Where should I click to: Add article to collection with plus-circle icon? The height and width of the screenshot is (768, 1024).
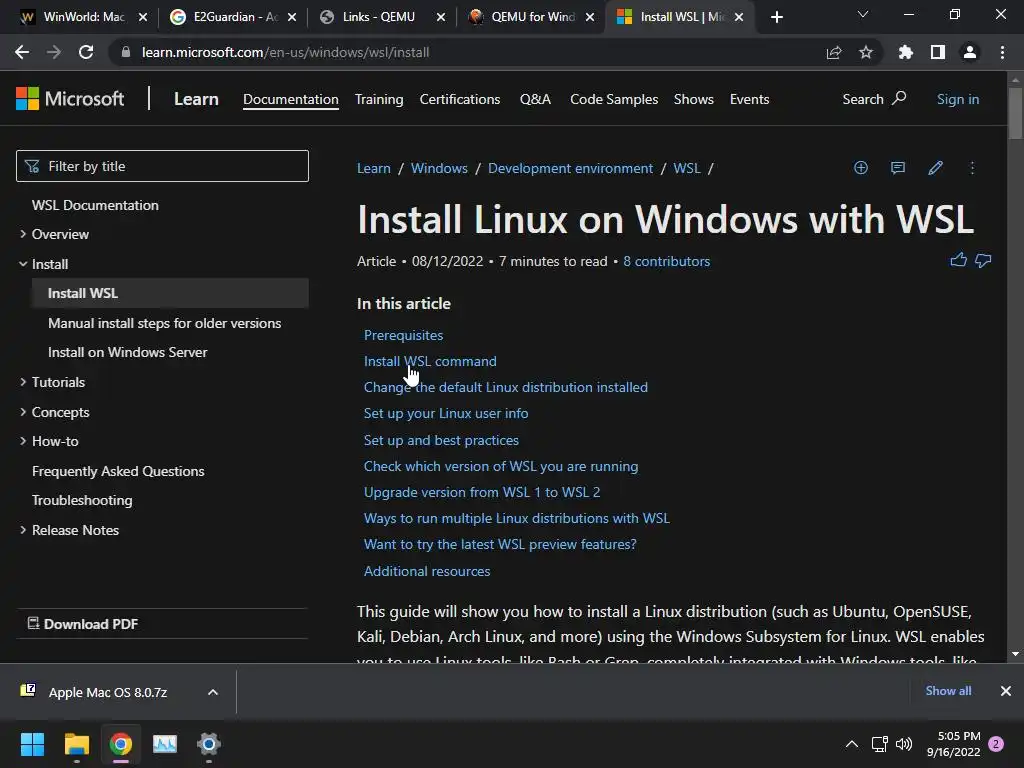pyautogui.click(x=861, y=168)
